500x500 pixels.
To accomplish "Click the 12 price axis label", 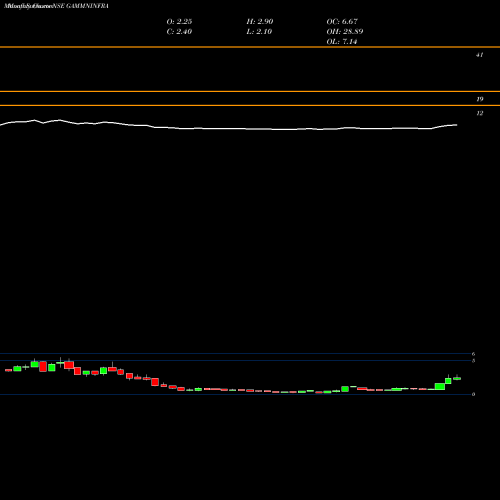I will (479, 113).
